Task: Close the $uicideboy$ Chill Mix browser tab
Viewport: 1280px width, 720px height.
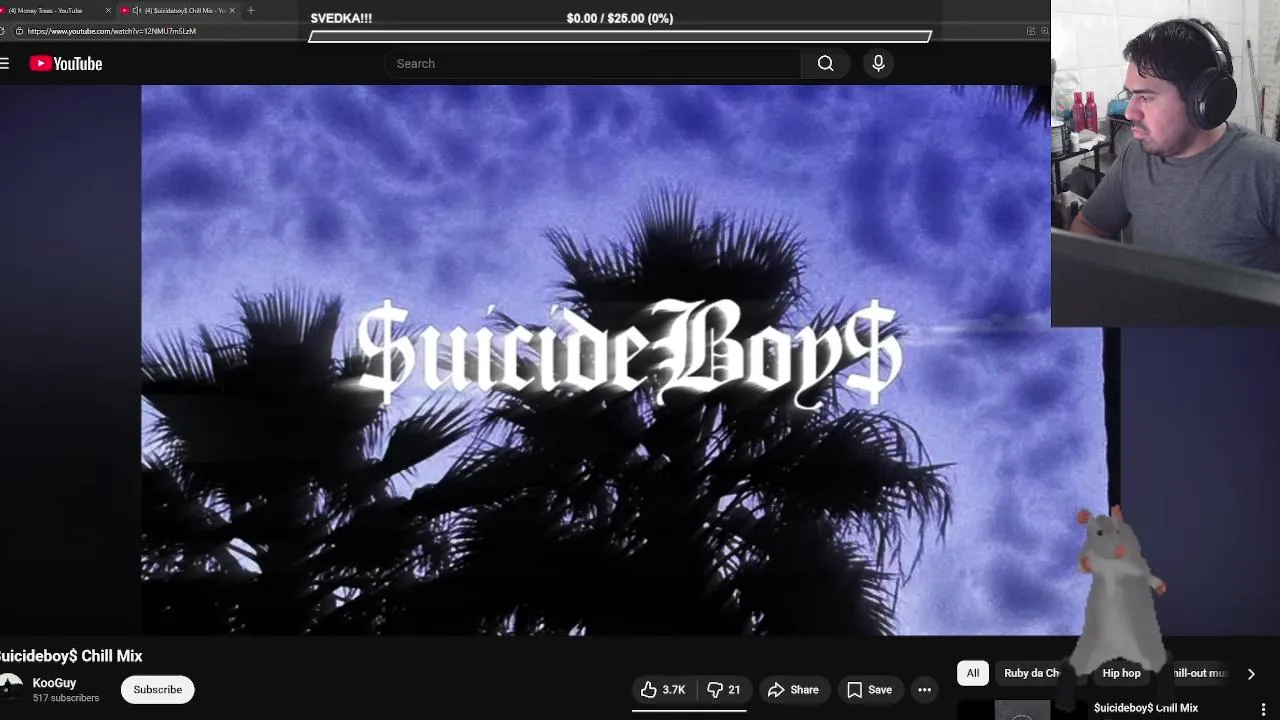Action: [232, 10]
